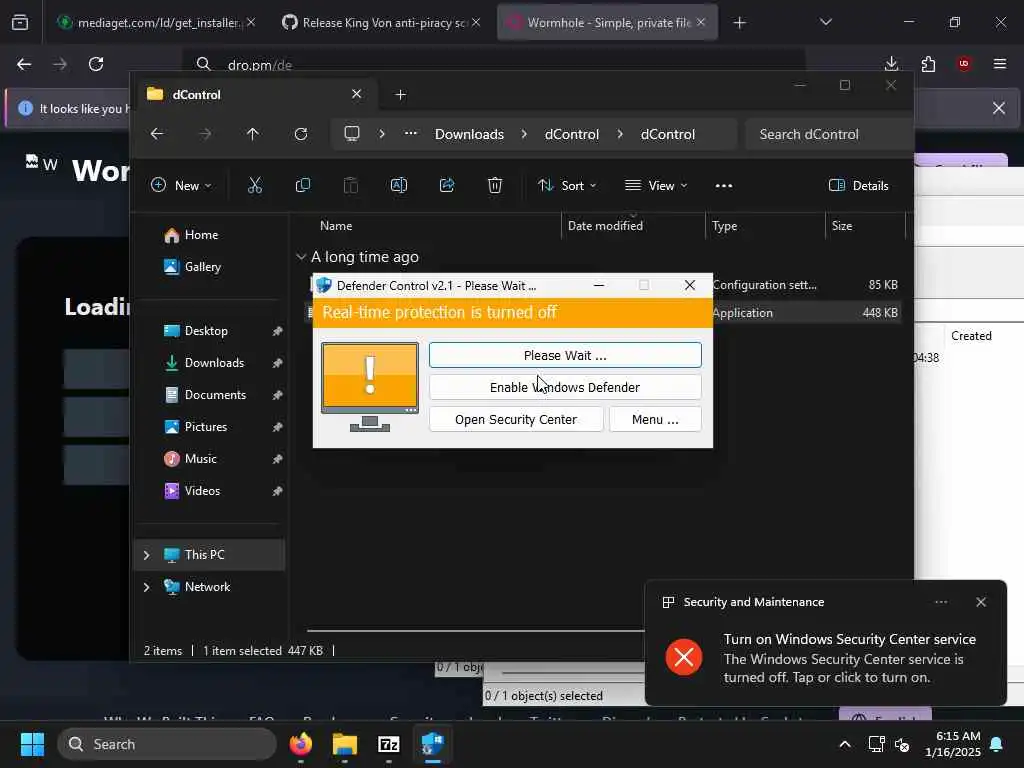Screen dimensions: 1024x768
Task: Open notification bell in system tray
Action: [997, 744]
